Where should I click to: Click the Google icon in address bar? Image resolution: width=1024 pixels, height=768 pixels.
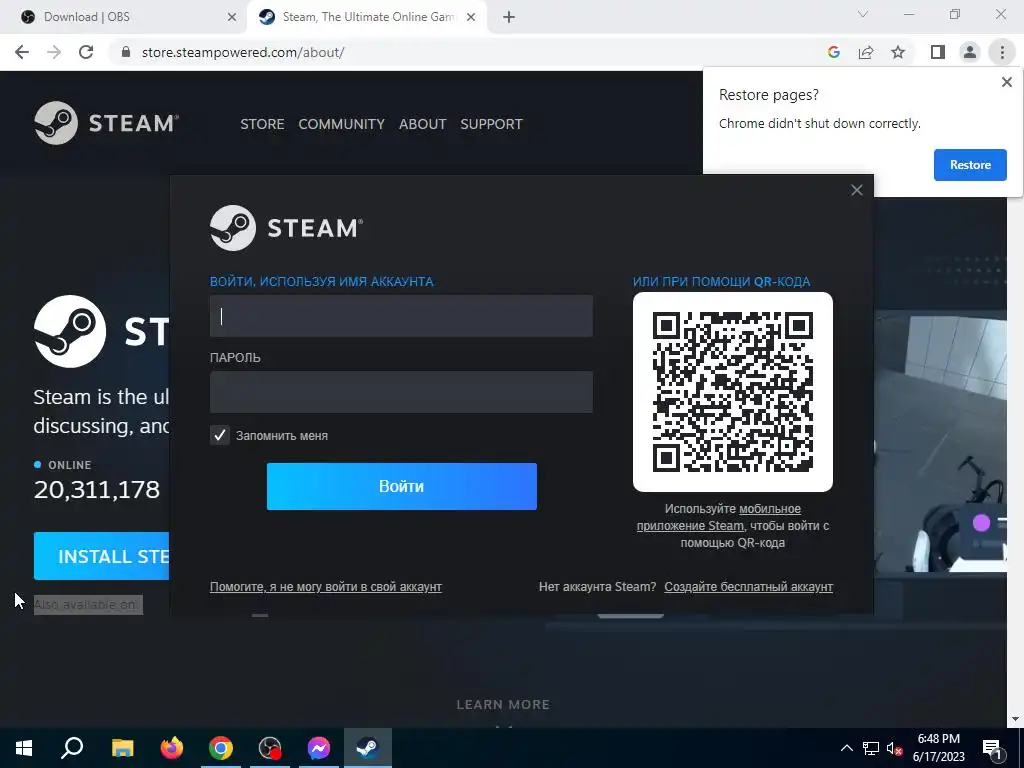833,52
